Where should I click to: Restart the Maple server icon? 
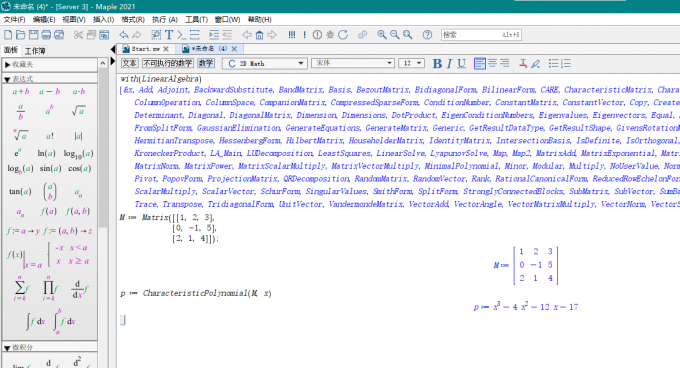[x=343, y=35]
